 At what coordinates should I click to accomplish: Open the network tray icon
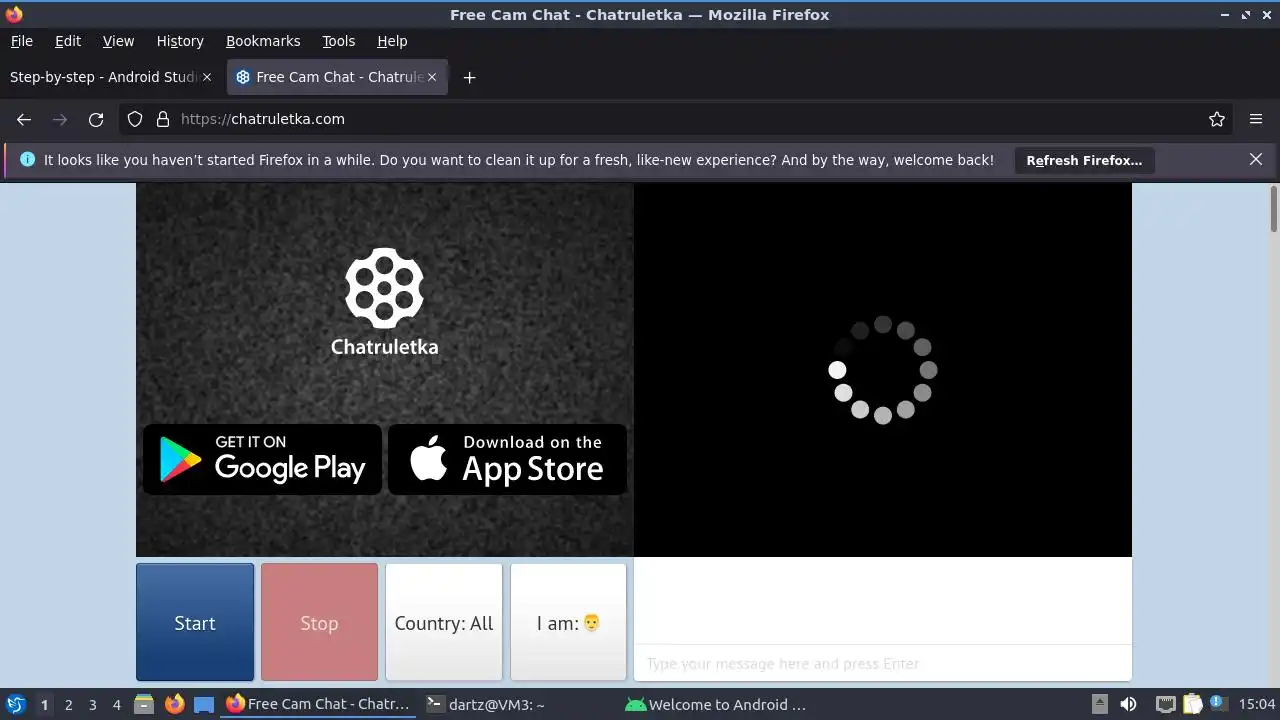pyautogui.click(x=1165, y=704)
